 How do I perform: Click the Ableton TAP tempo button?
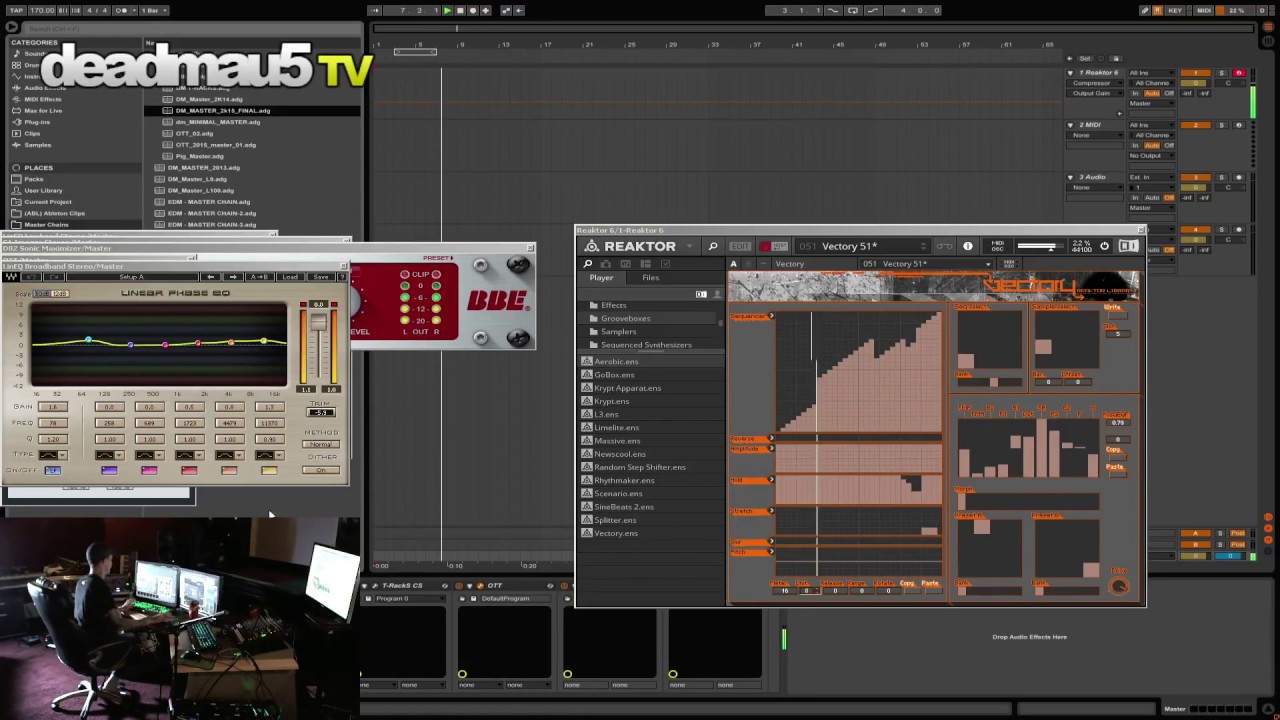click(x=15, y=10)
